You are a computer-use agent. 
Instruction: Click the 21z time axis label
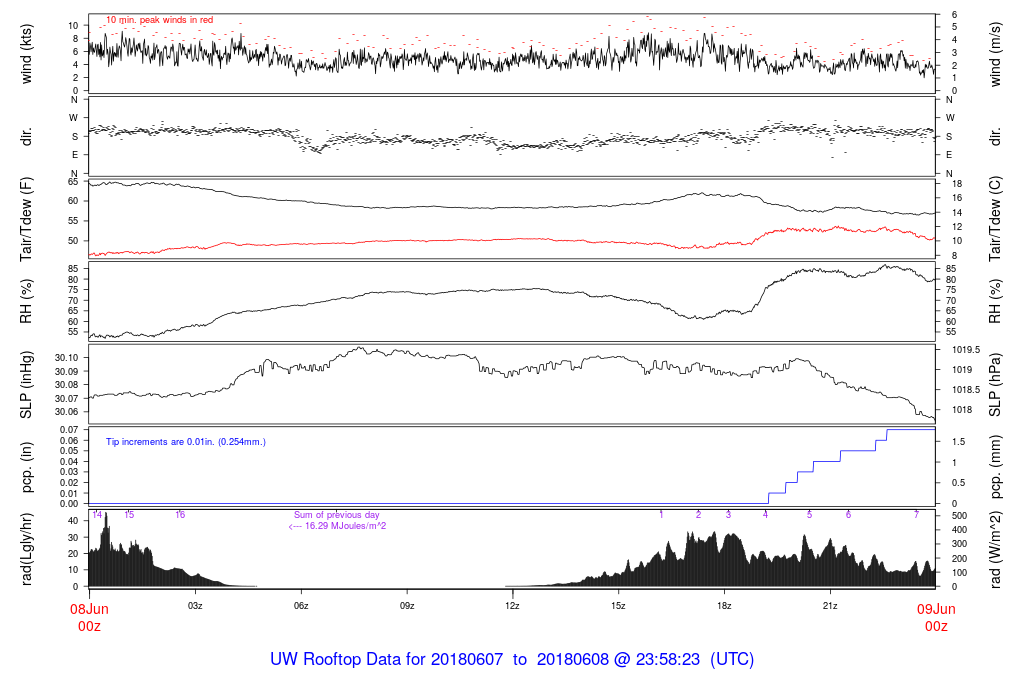(830, 606)
